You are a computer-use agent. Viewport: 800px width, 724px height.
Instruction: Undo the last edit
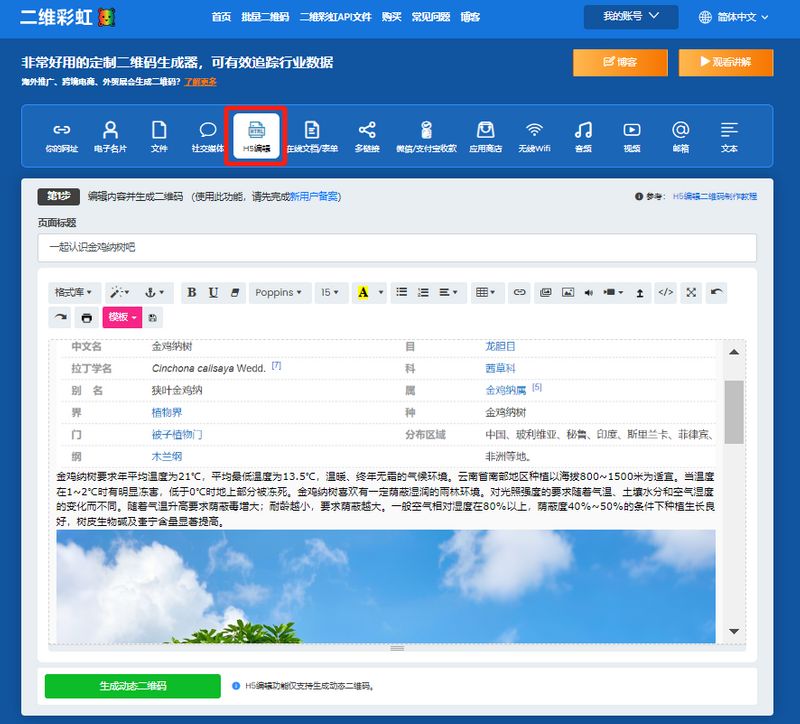716,292
